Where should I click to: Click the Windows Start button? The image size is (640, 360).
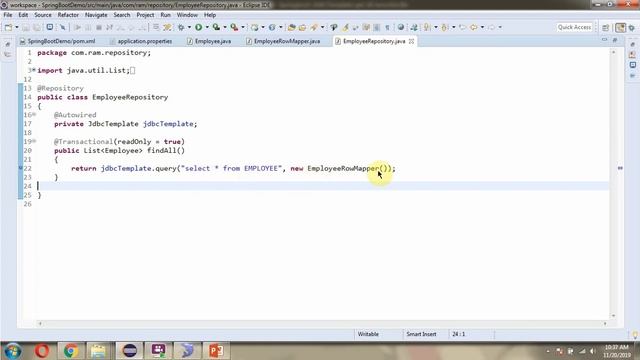click(x=12, y=351)
